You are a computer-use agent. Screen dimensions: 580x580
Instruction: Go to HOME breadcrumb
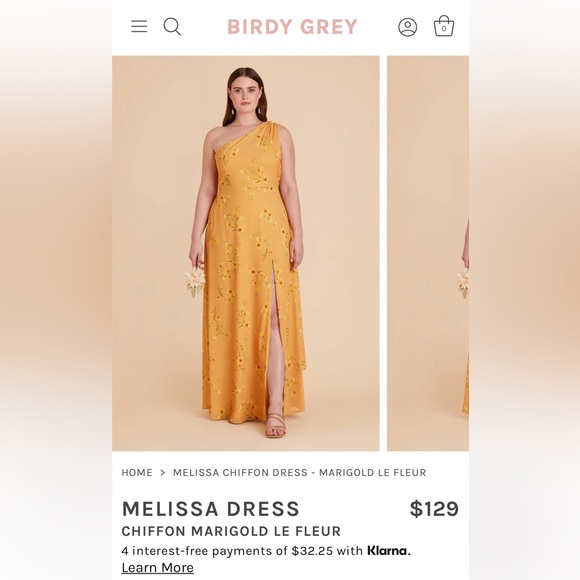pyautogui.click(x=137, y=472)
